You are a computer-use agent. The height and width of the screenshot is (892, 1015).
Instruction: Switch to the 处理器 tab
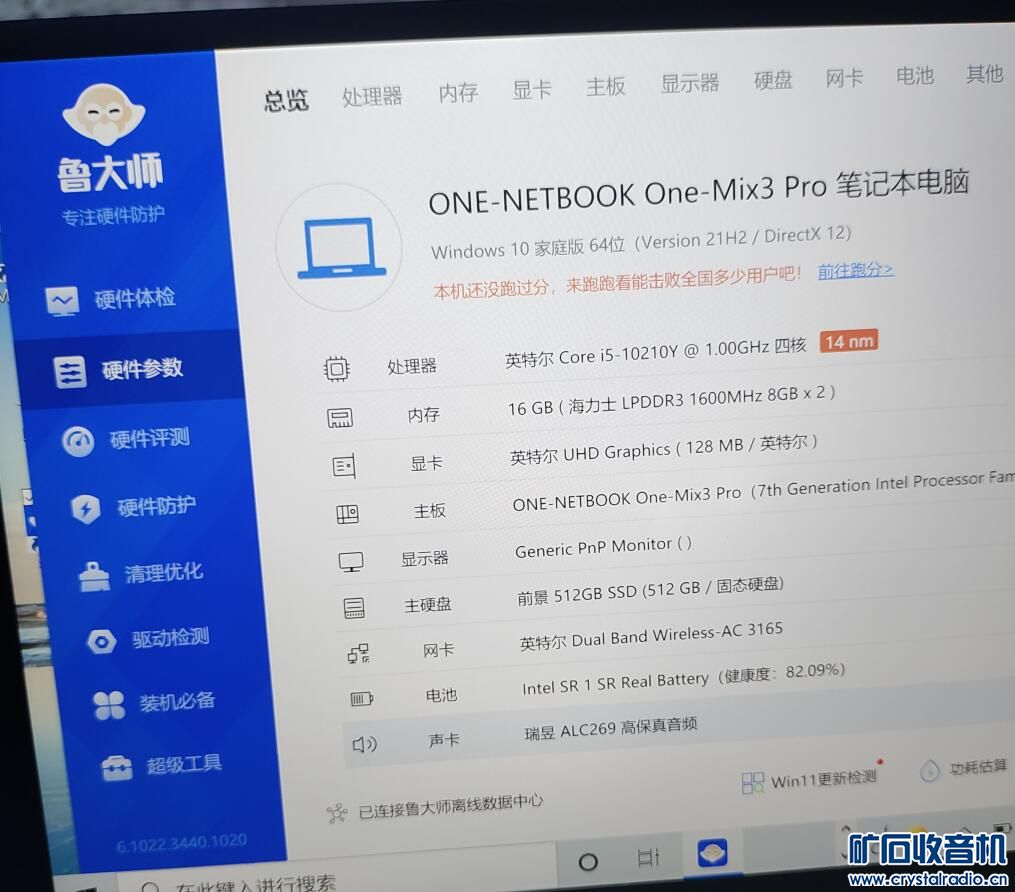tap(372, 96)
